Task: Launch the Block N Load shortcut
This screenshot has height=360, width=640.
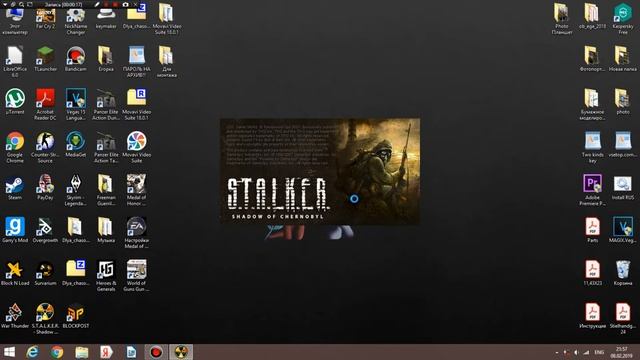Action: pos(15,273)
